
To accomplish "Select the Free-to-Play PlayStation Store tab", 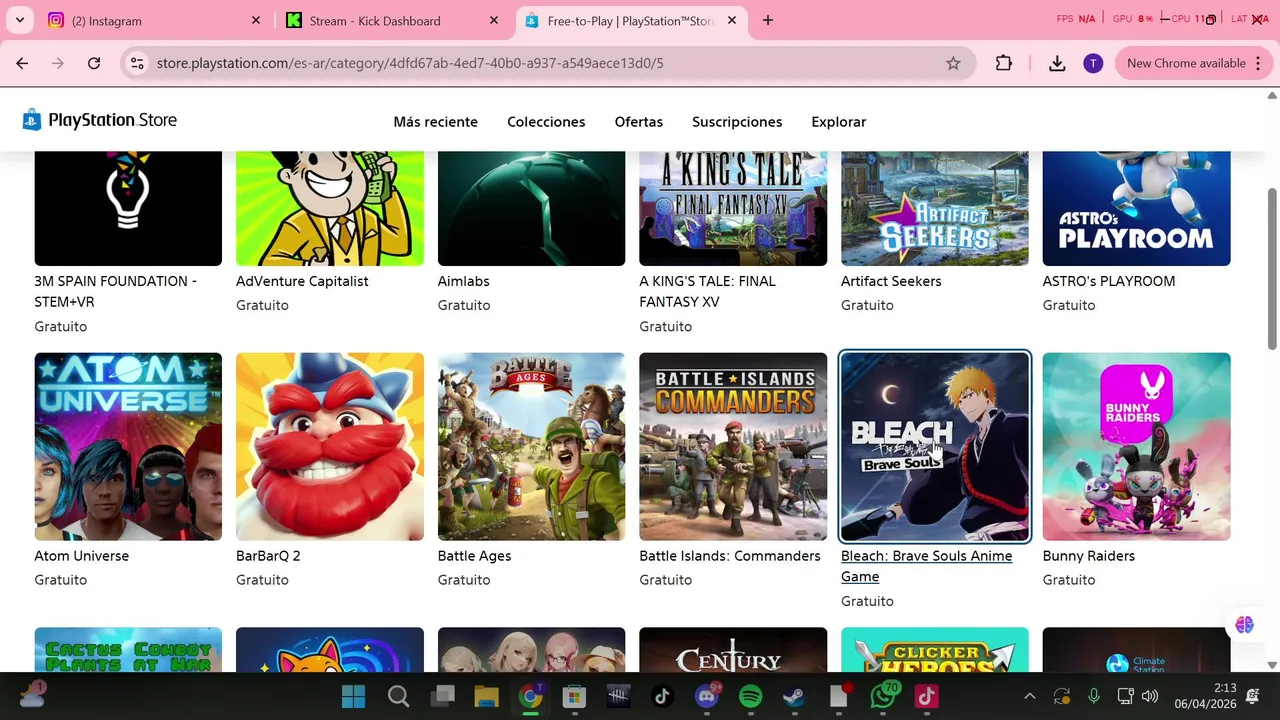I will 630,20.
